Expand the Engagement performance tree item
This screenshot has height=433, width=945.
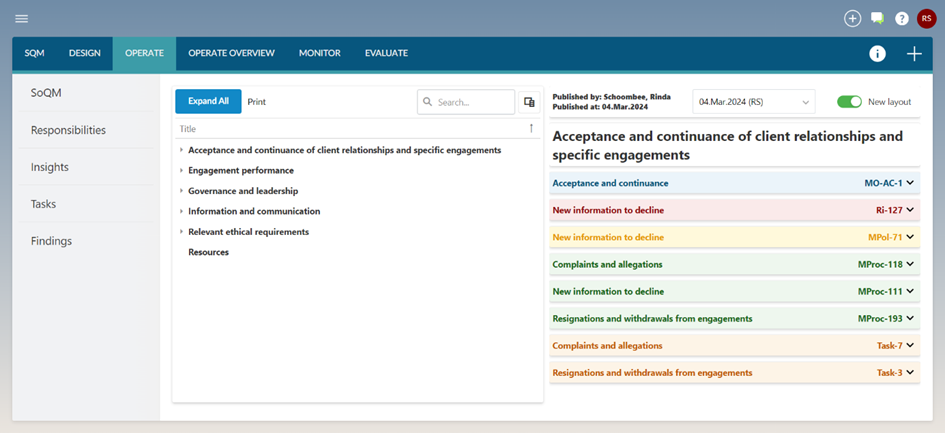pos(182,171)
